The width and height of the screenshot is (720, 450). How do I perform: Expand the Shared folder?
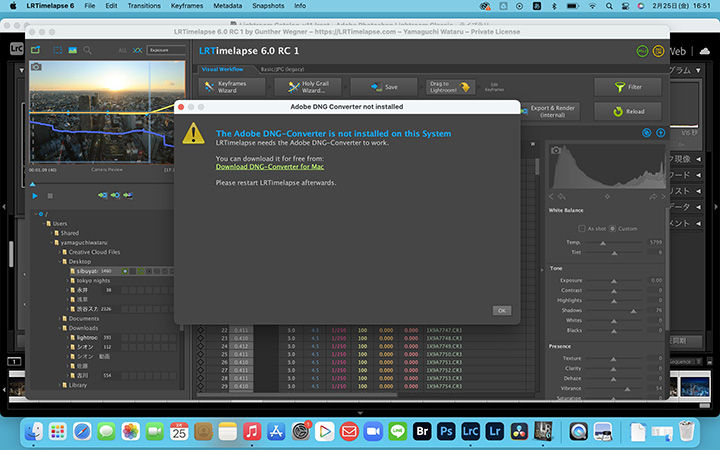51,233
